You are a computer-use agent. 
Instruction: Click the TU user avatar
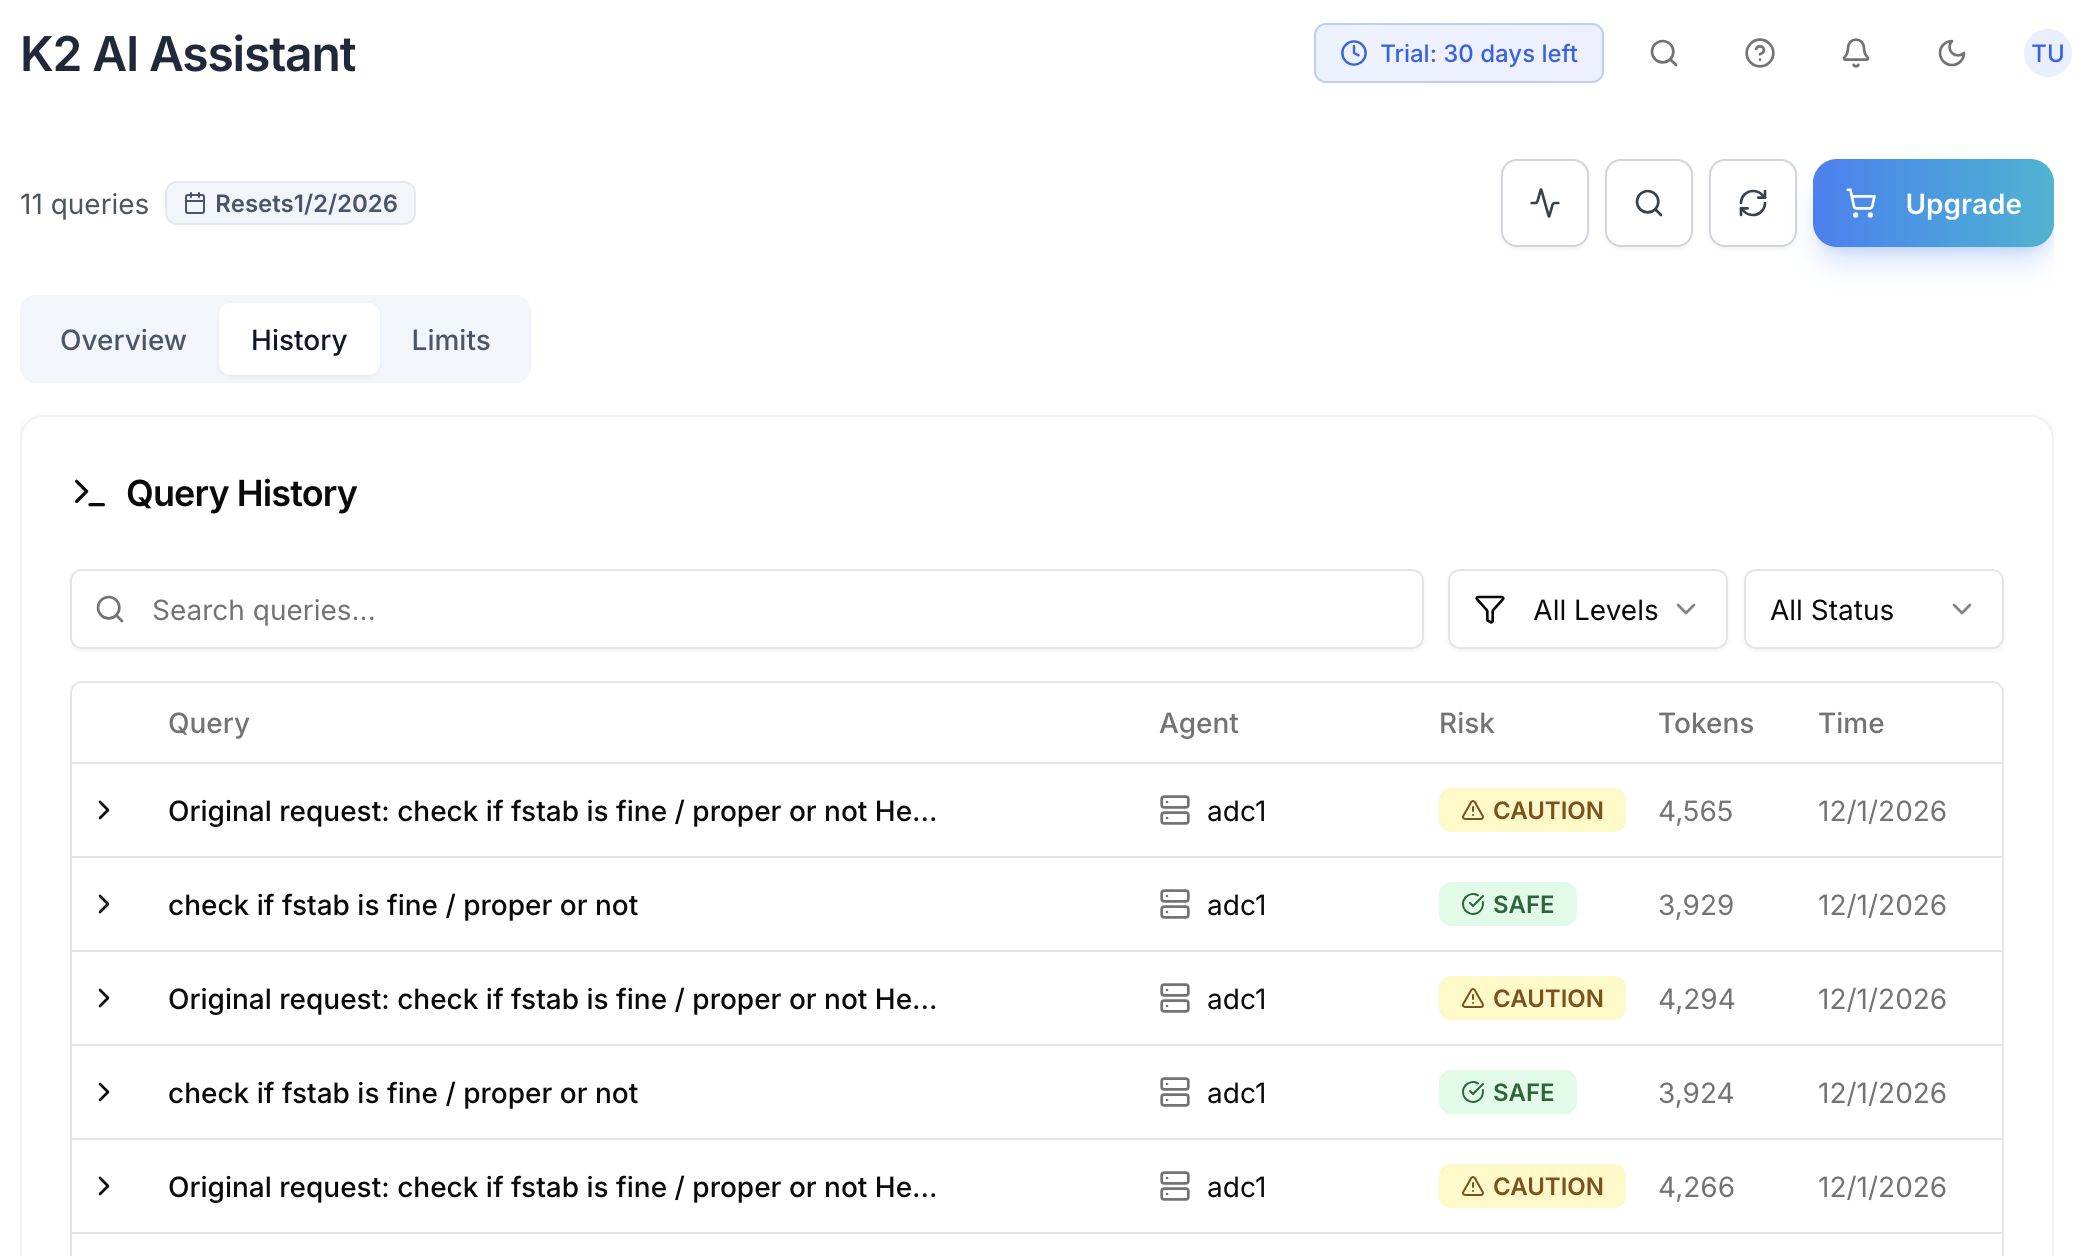pyautogui.click(x=2046, y=53)
